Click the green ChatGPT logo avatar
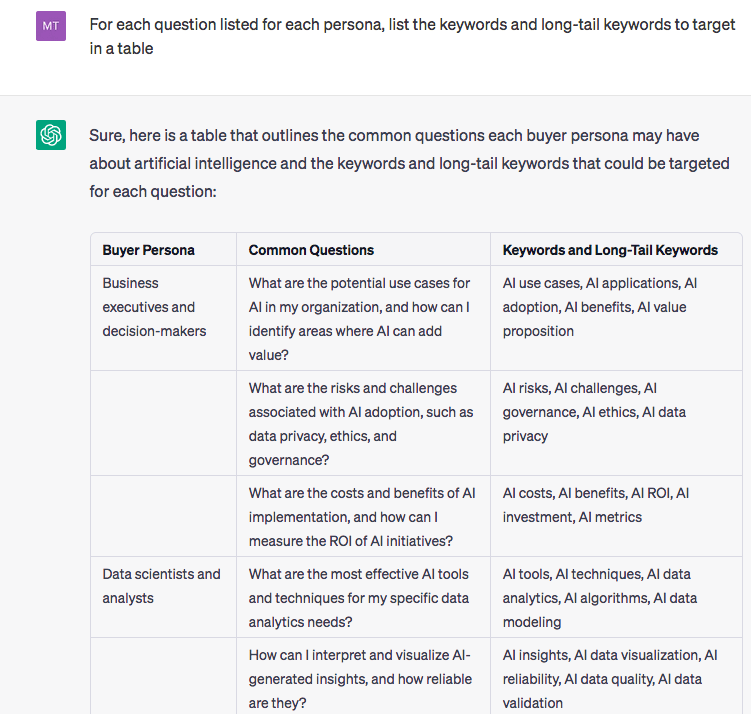 pos(51,135)
